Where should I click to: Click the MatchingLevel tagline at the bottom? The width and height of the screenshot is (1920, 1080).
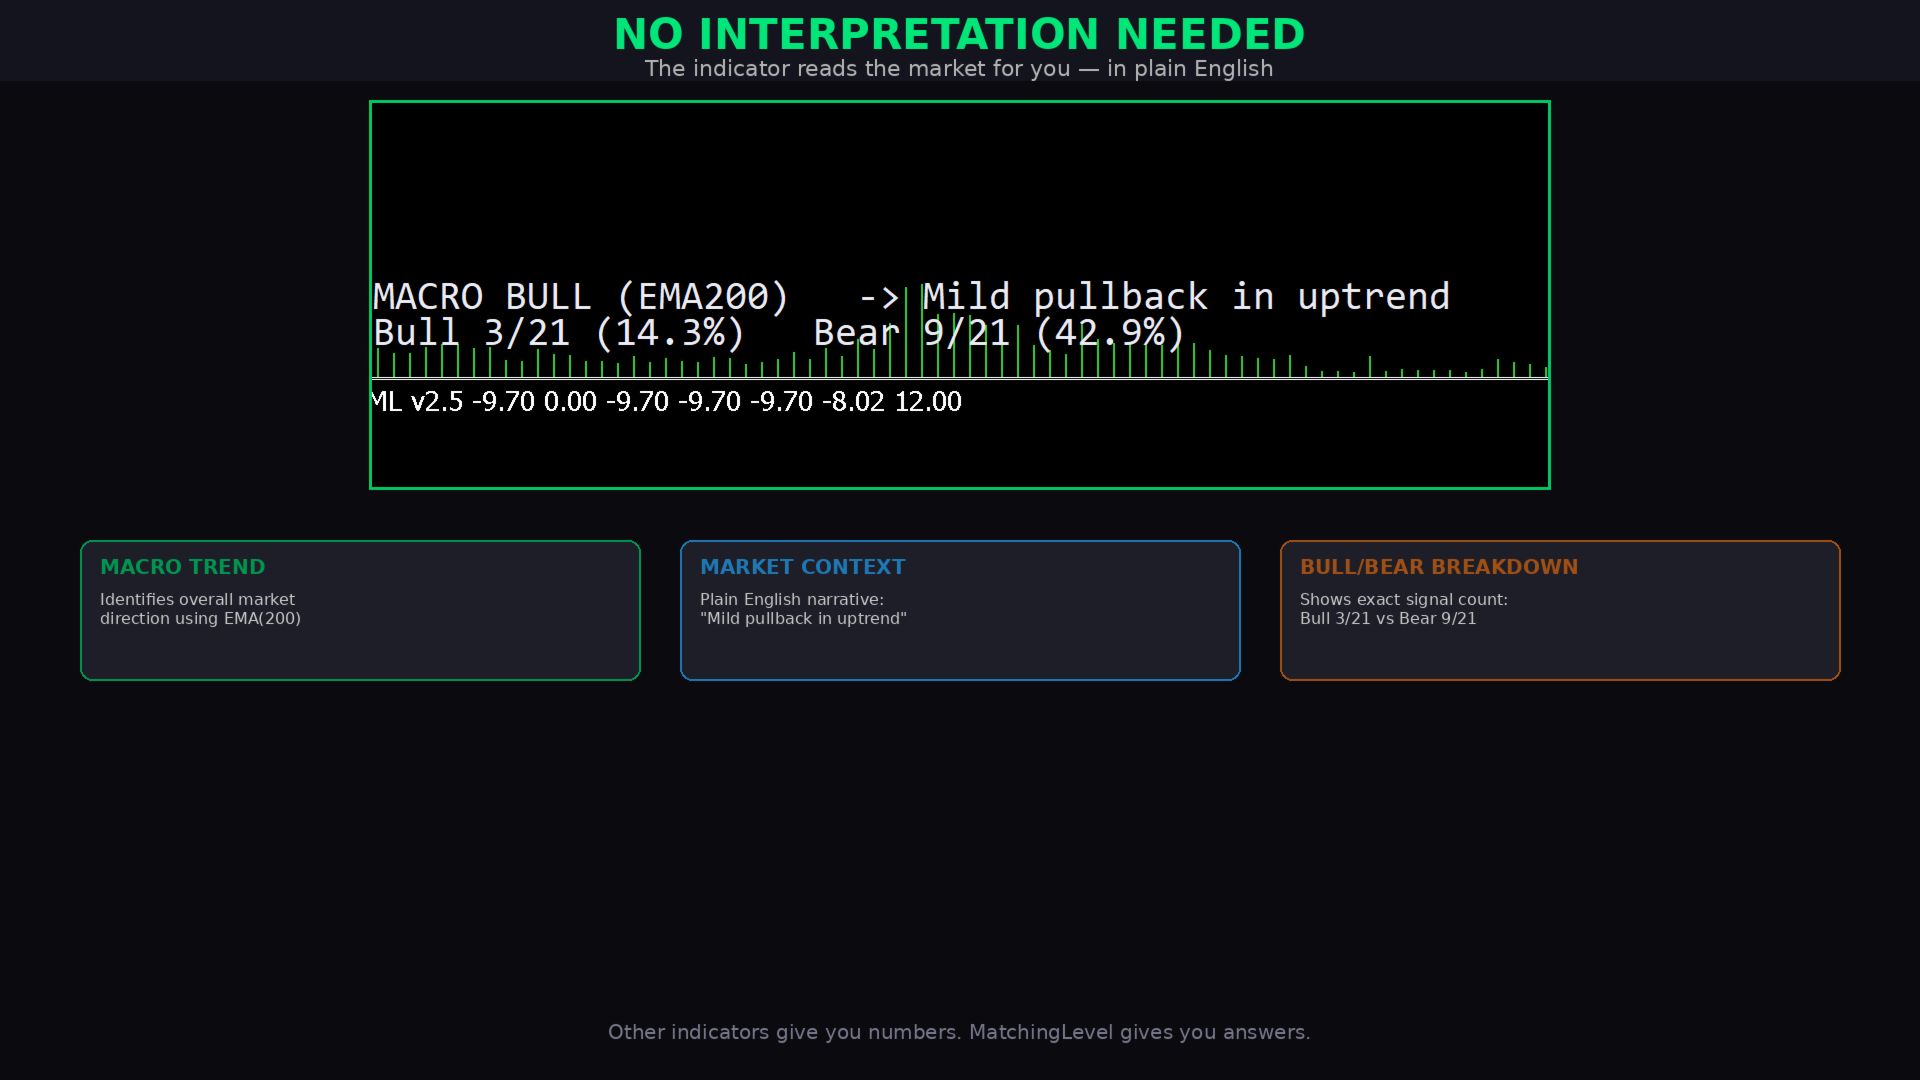pos(958,1032)
